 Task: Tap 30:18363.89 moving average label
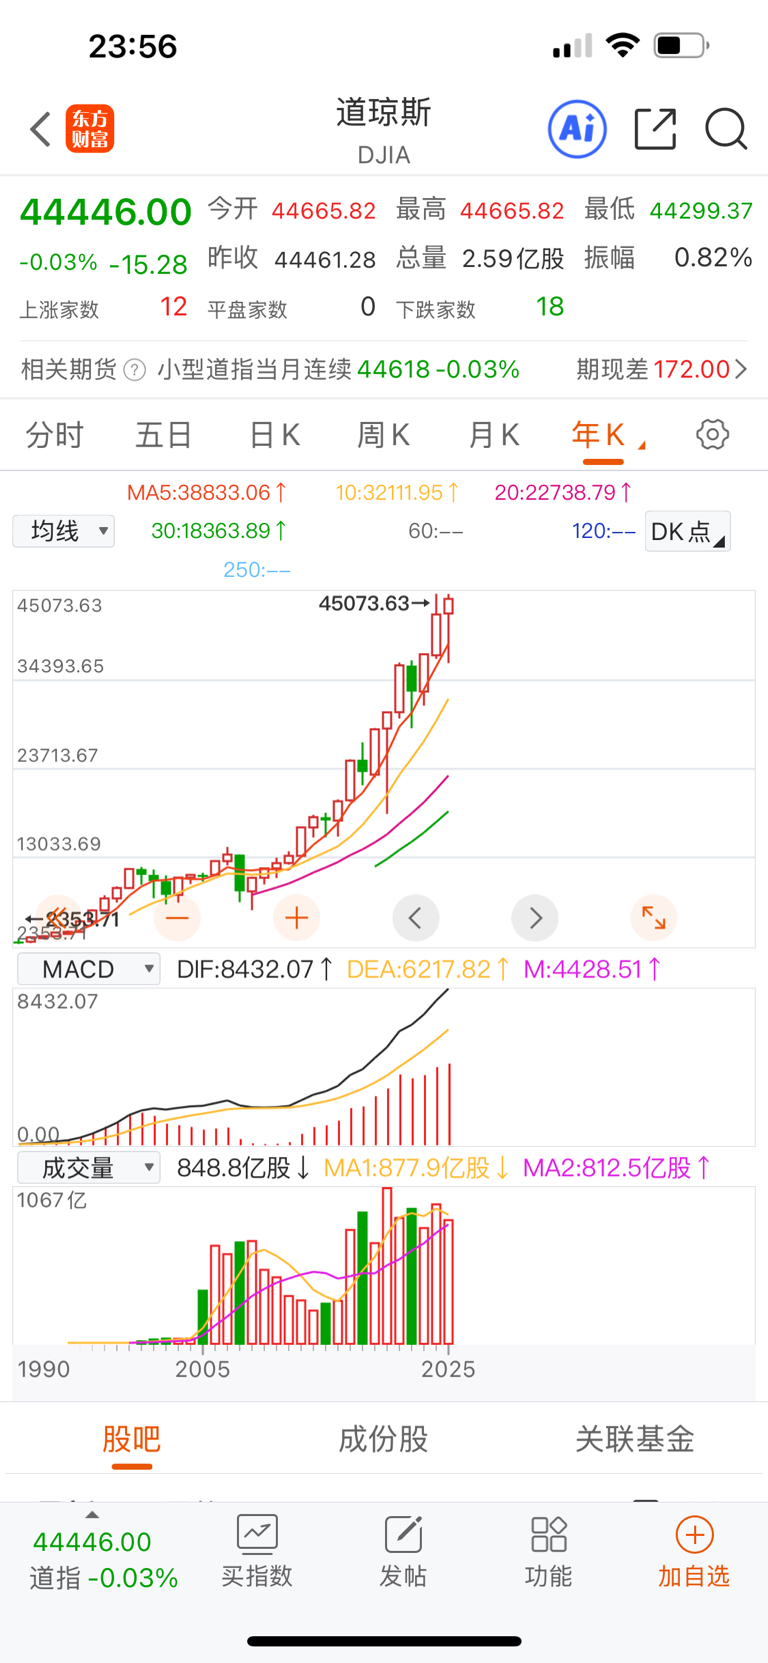coord(219,531)
